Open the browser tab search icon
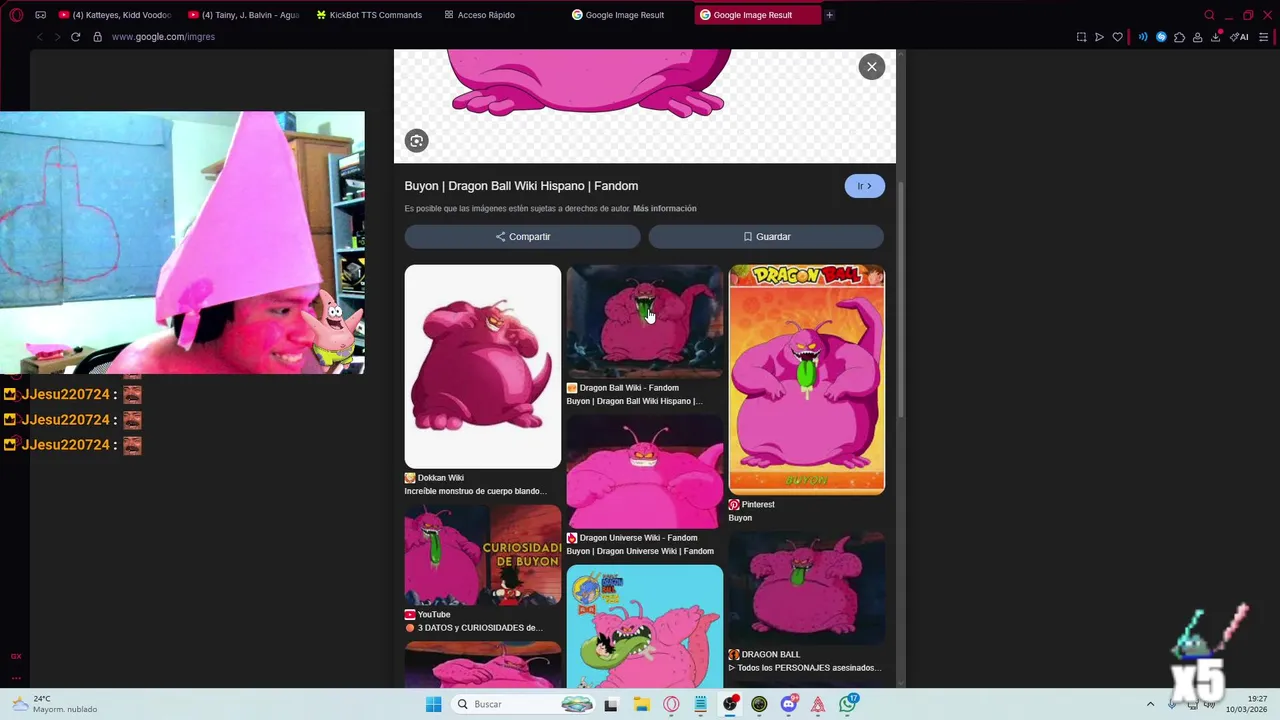This screenshot has height=720, width=1280. click(x=1209, y=15)
